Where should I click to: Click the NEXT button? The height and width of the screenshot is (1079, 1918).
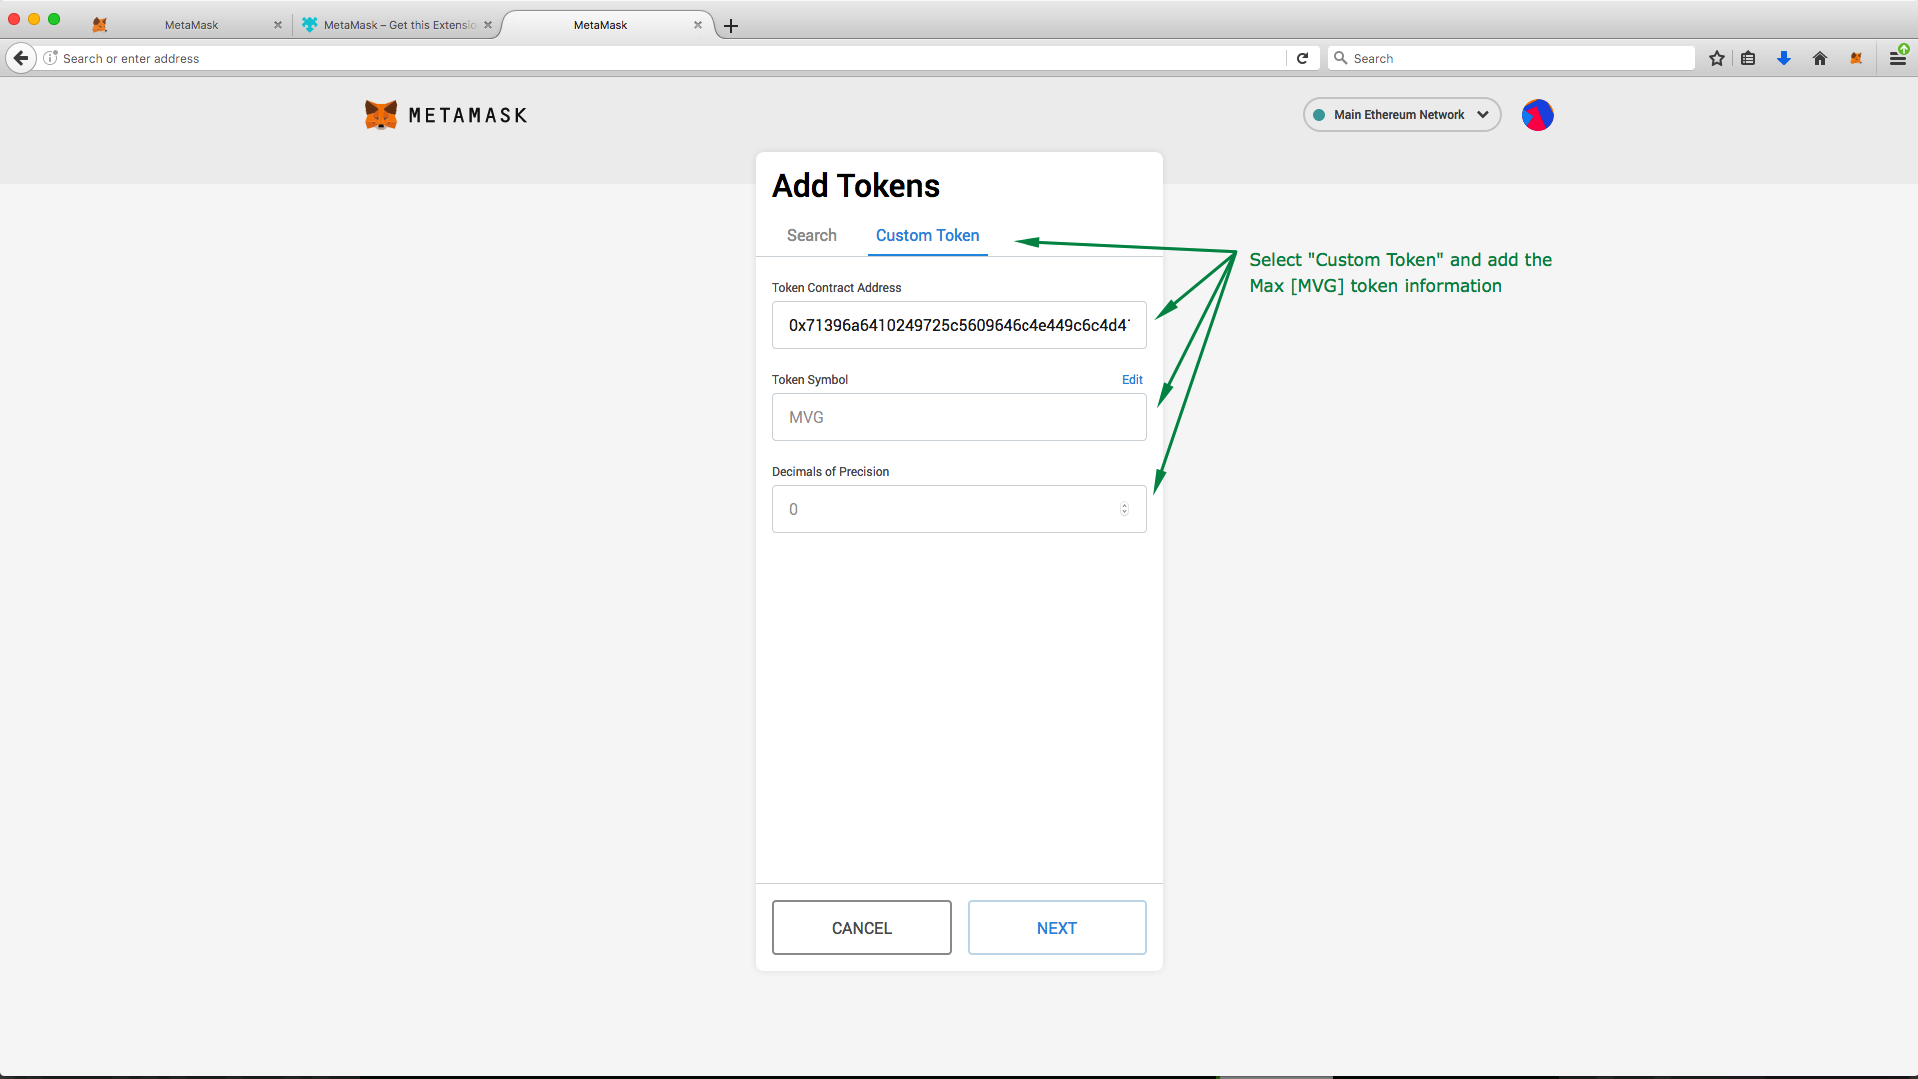(x=1057, y=928)
